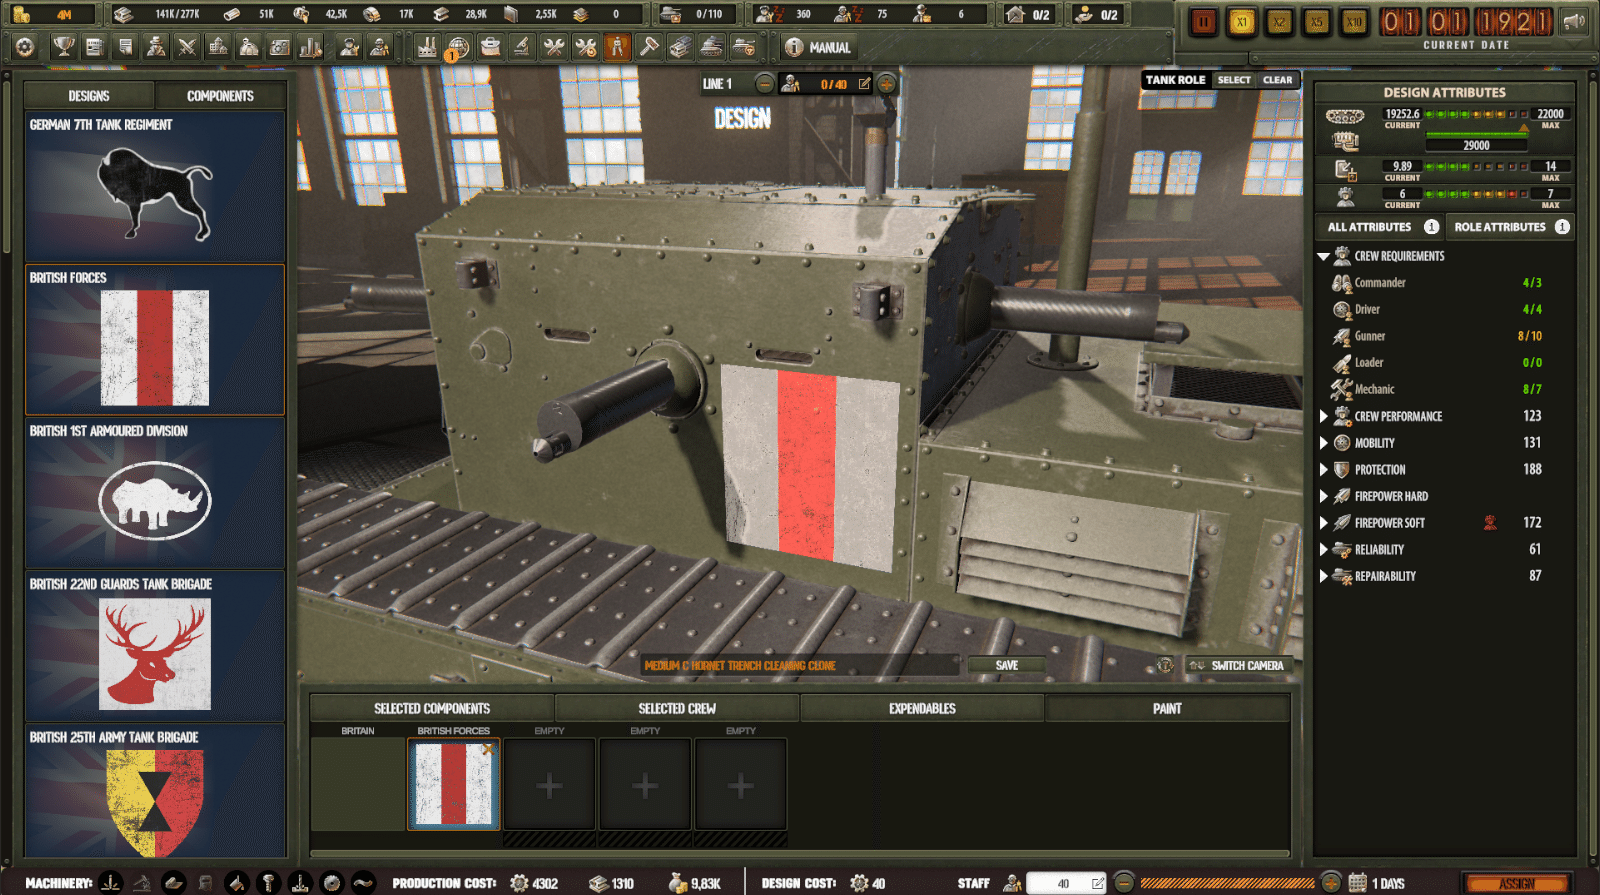Click the Switch Camera button

pyautogui.click(x=1238, y=665)
